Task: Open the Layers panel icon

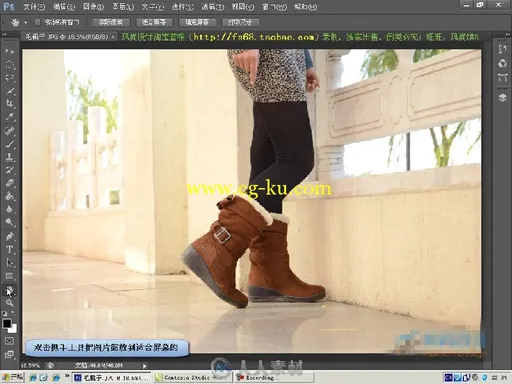Action: point(503,98)
